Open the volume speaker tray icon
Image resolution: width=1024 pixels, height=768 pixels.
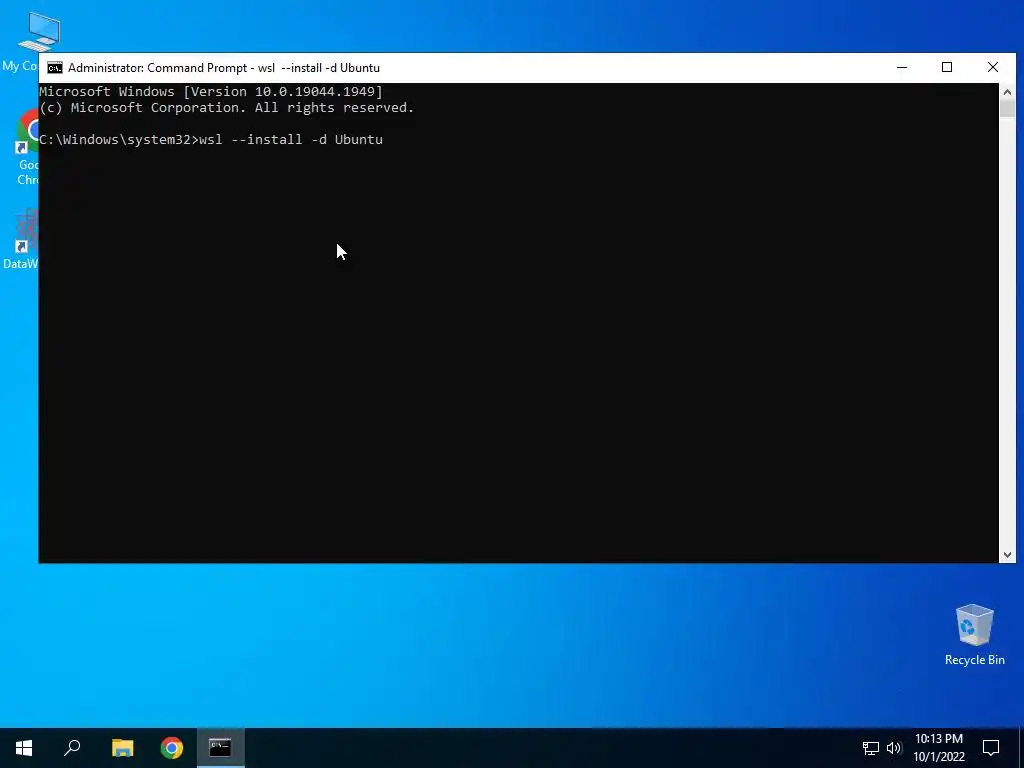(894, 748)
